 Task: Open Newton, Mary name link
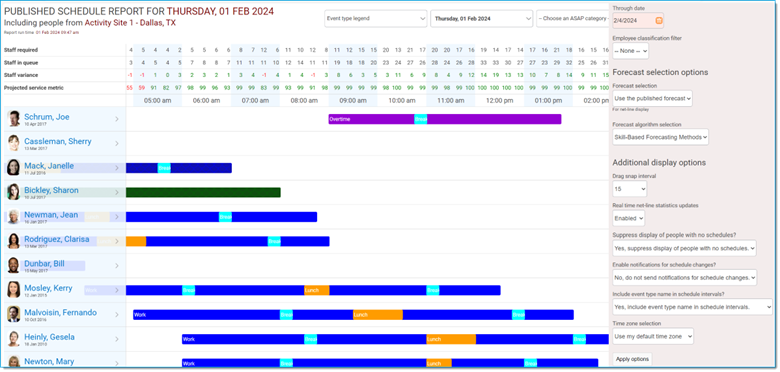pos(49,362)
